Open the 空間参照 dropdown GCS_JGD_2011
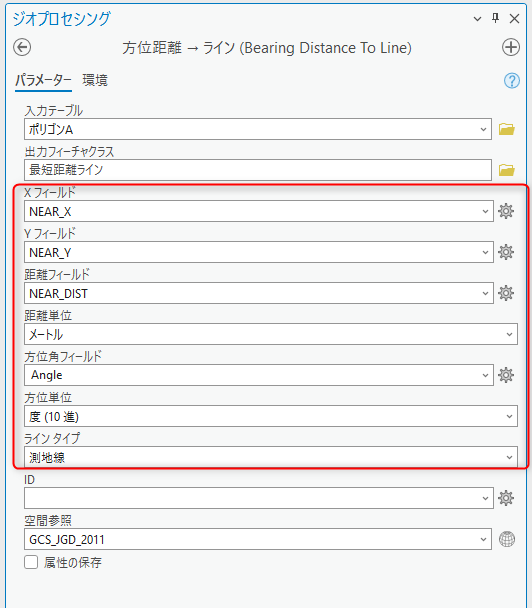The height and width of the screenshot is (608, 532). point(258,539)
